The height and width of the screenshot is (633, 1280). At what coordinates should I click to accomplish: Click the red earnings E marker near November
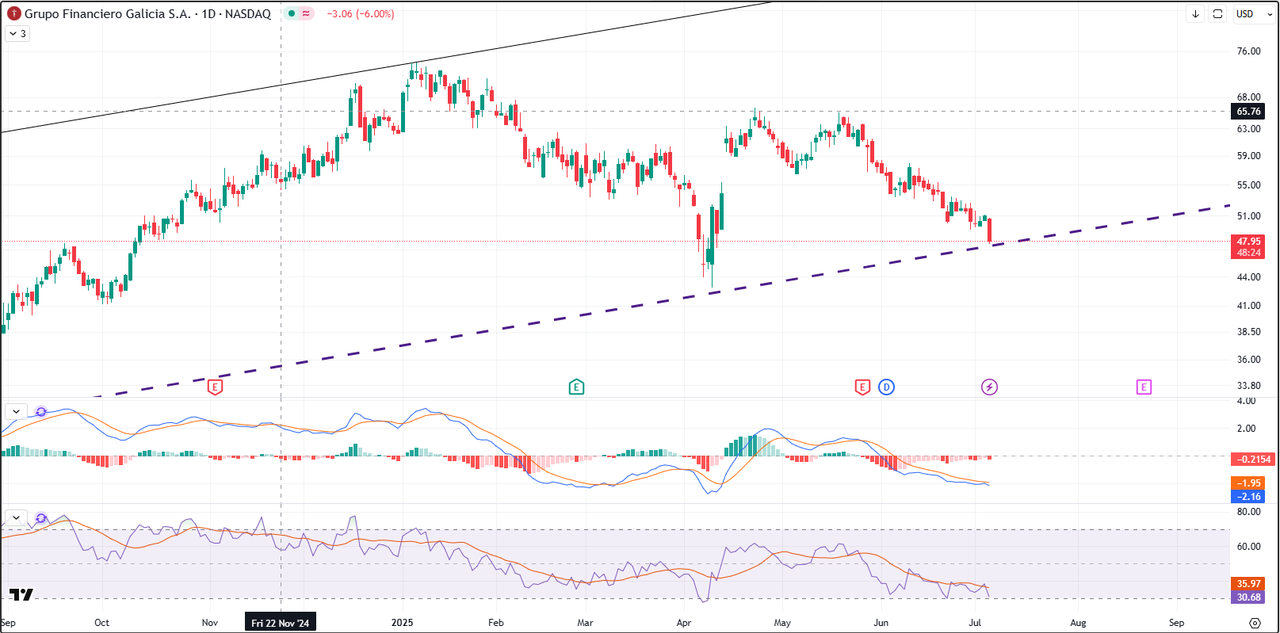(x=214, y=386)
